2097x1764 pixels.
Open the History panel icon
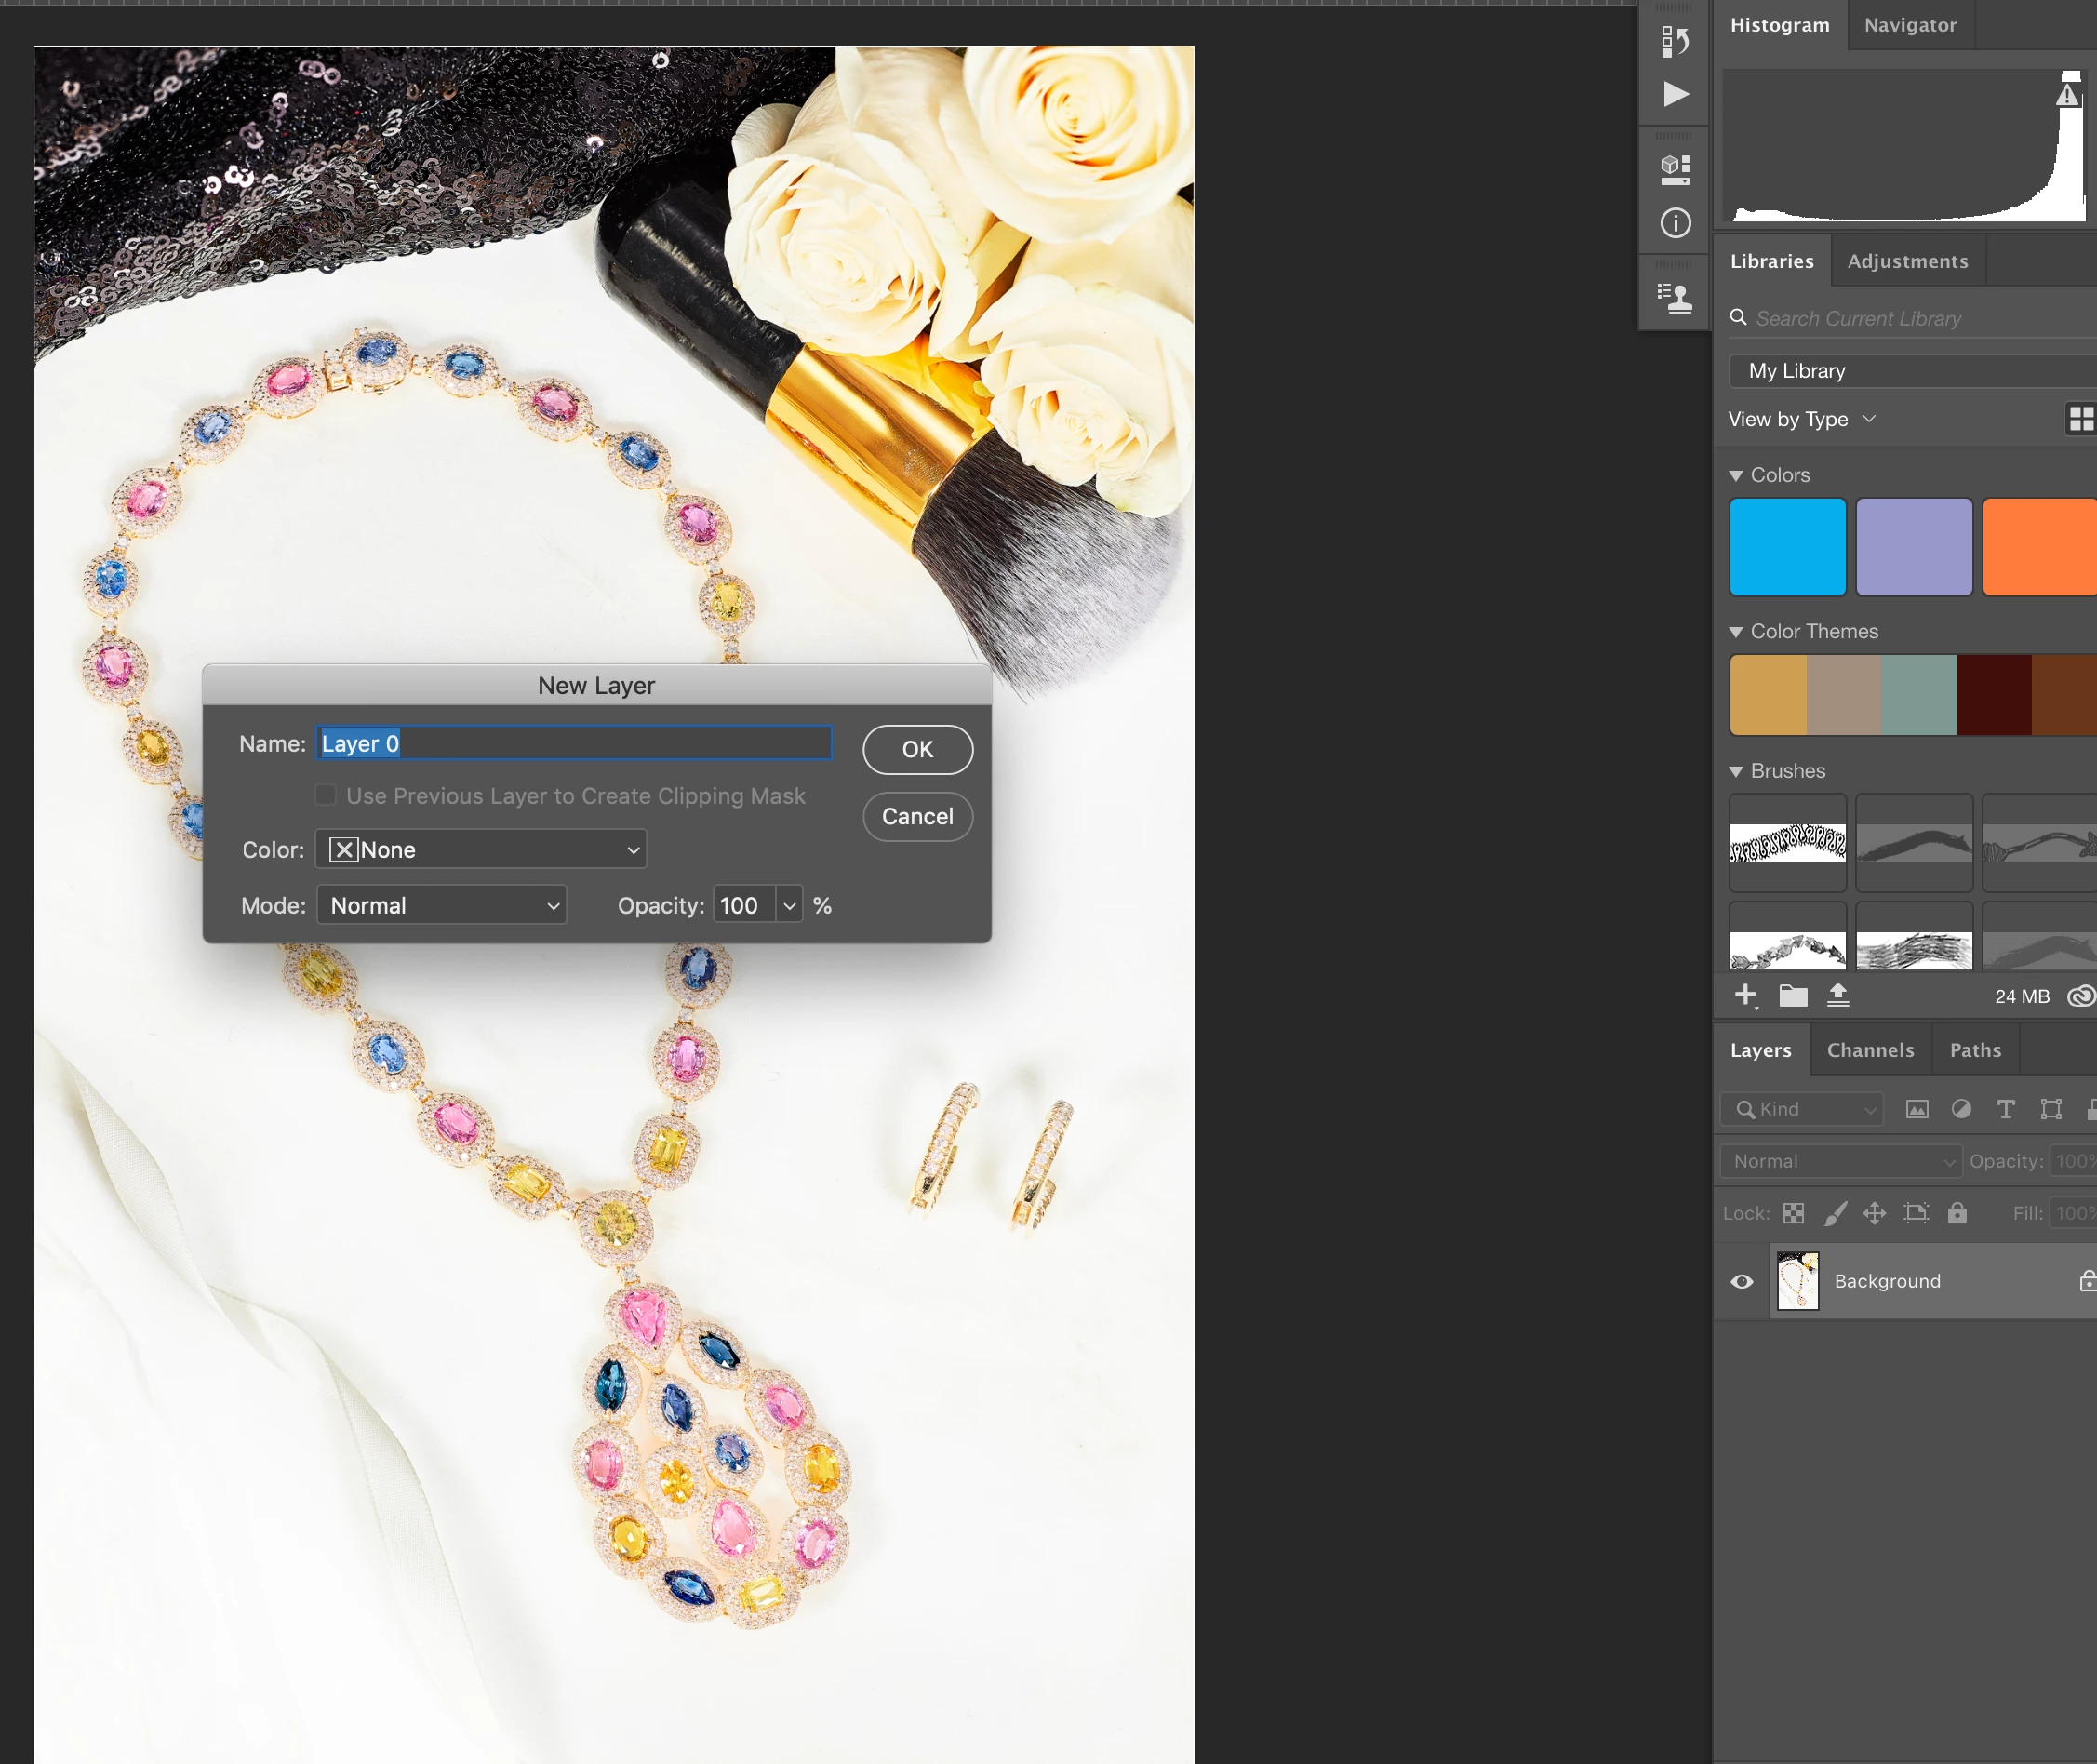(1675, 41)
